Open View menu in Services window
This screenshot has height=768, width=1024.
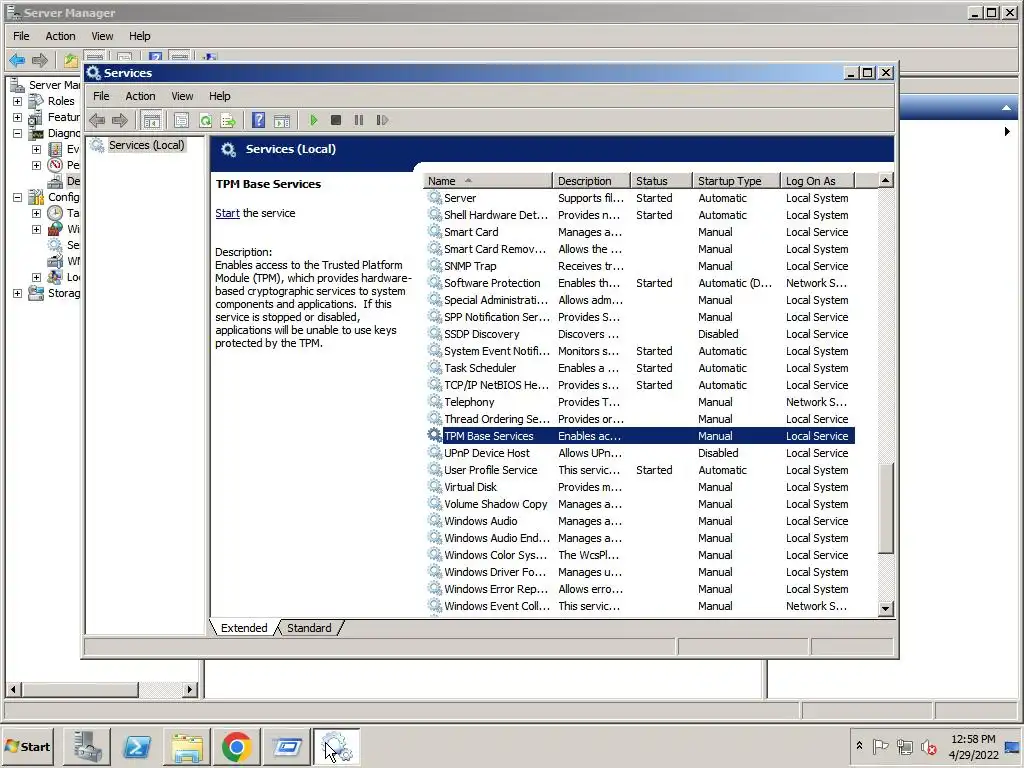[x=182, y=96]
